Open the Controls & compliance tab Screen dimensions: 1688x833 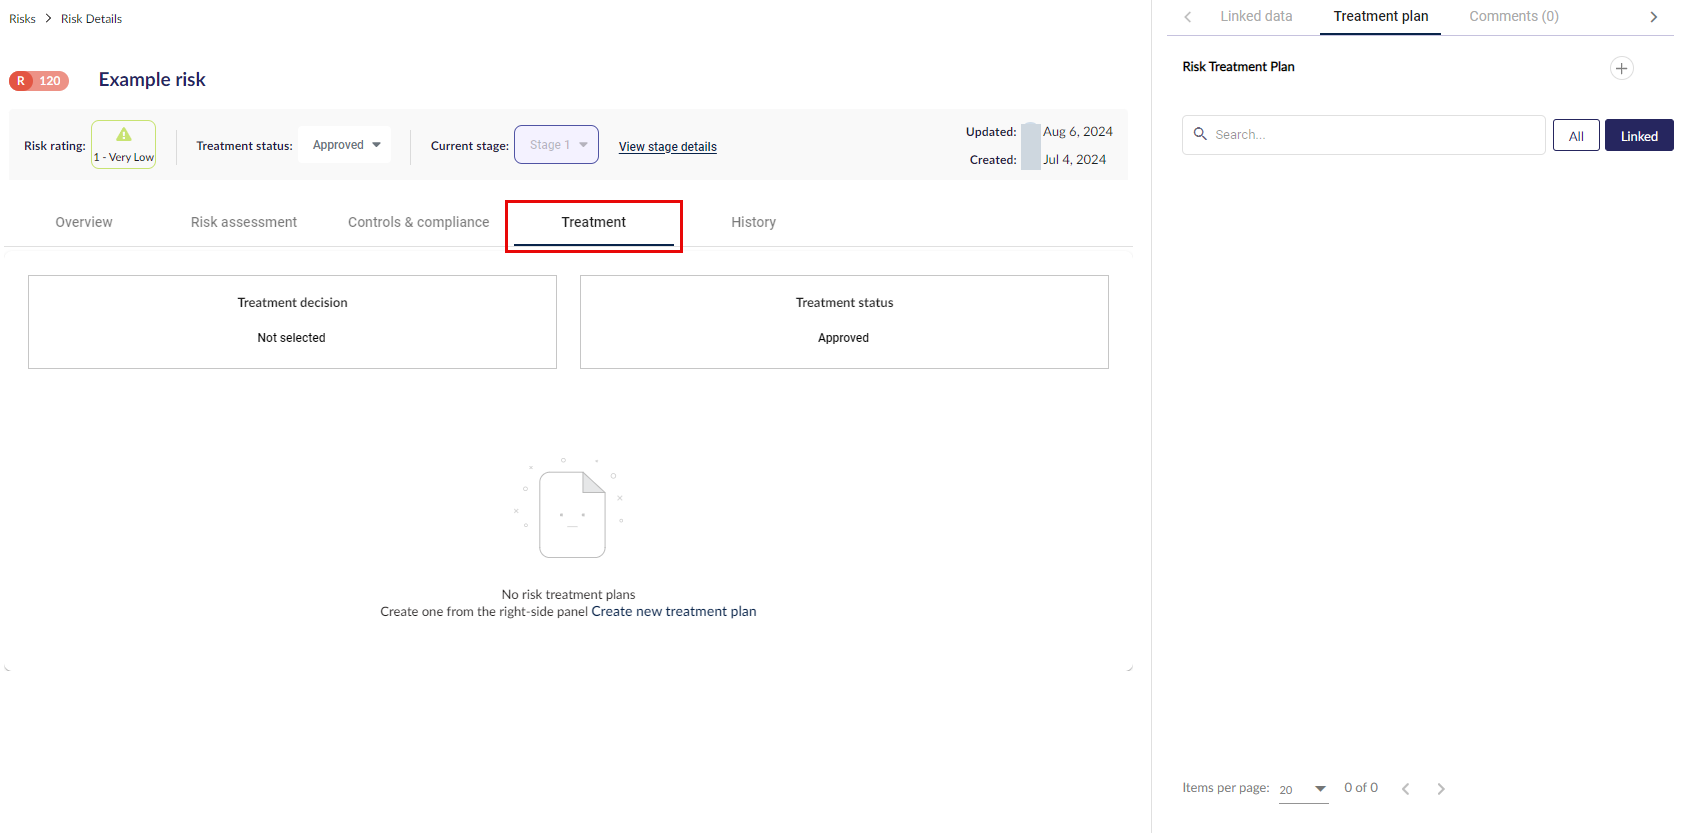tap(419, 222)
